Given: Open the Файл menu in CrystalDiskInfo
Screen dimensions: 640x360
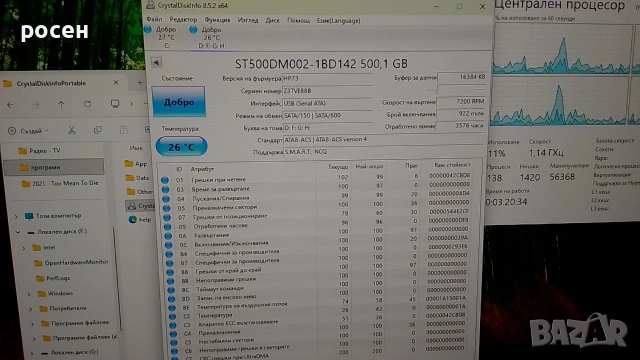Looking at the screenshot, I should click(154, 19).
